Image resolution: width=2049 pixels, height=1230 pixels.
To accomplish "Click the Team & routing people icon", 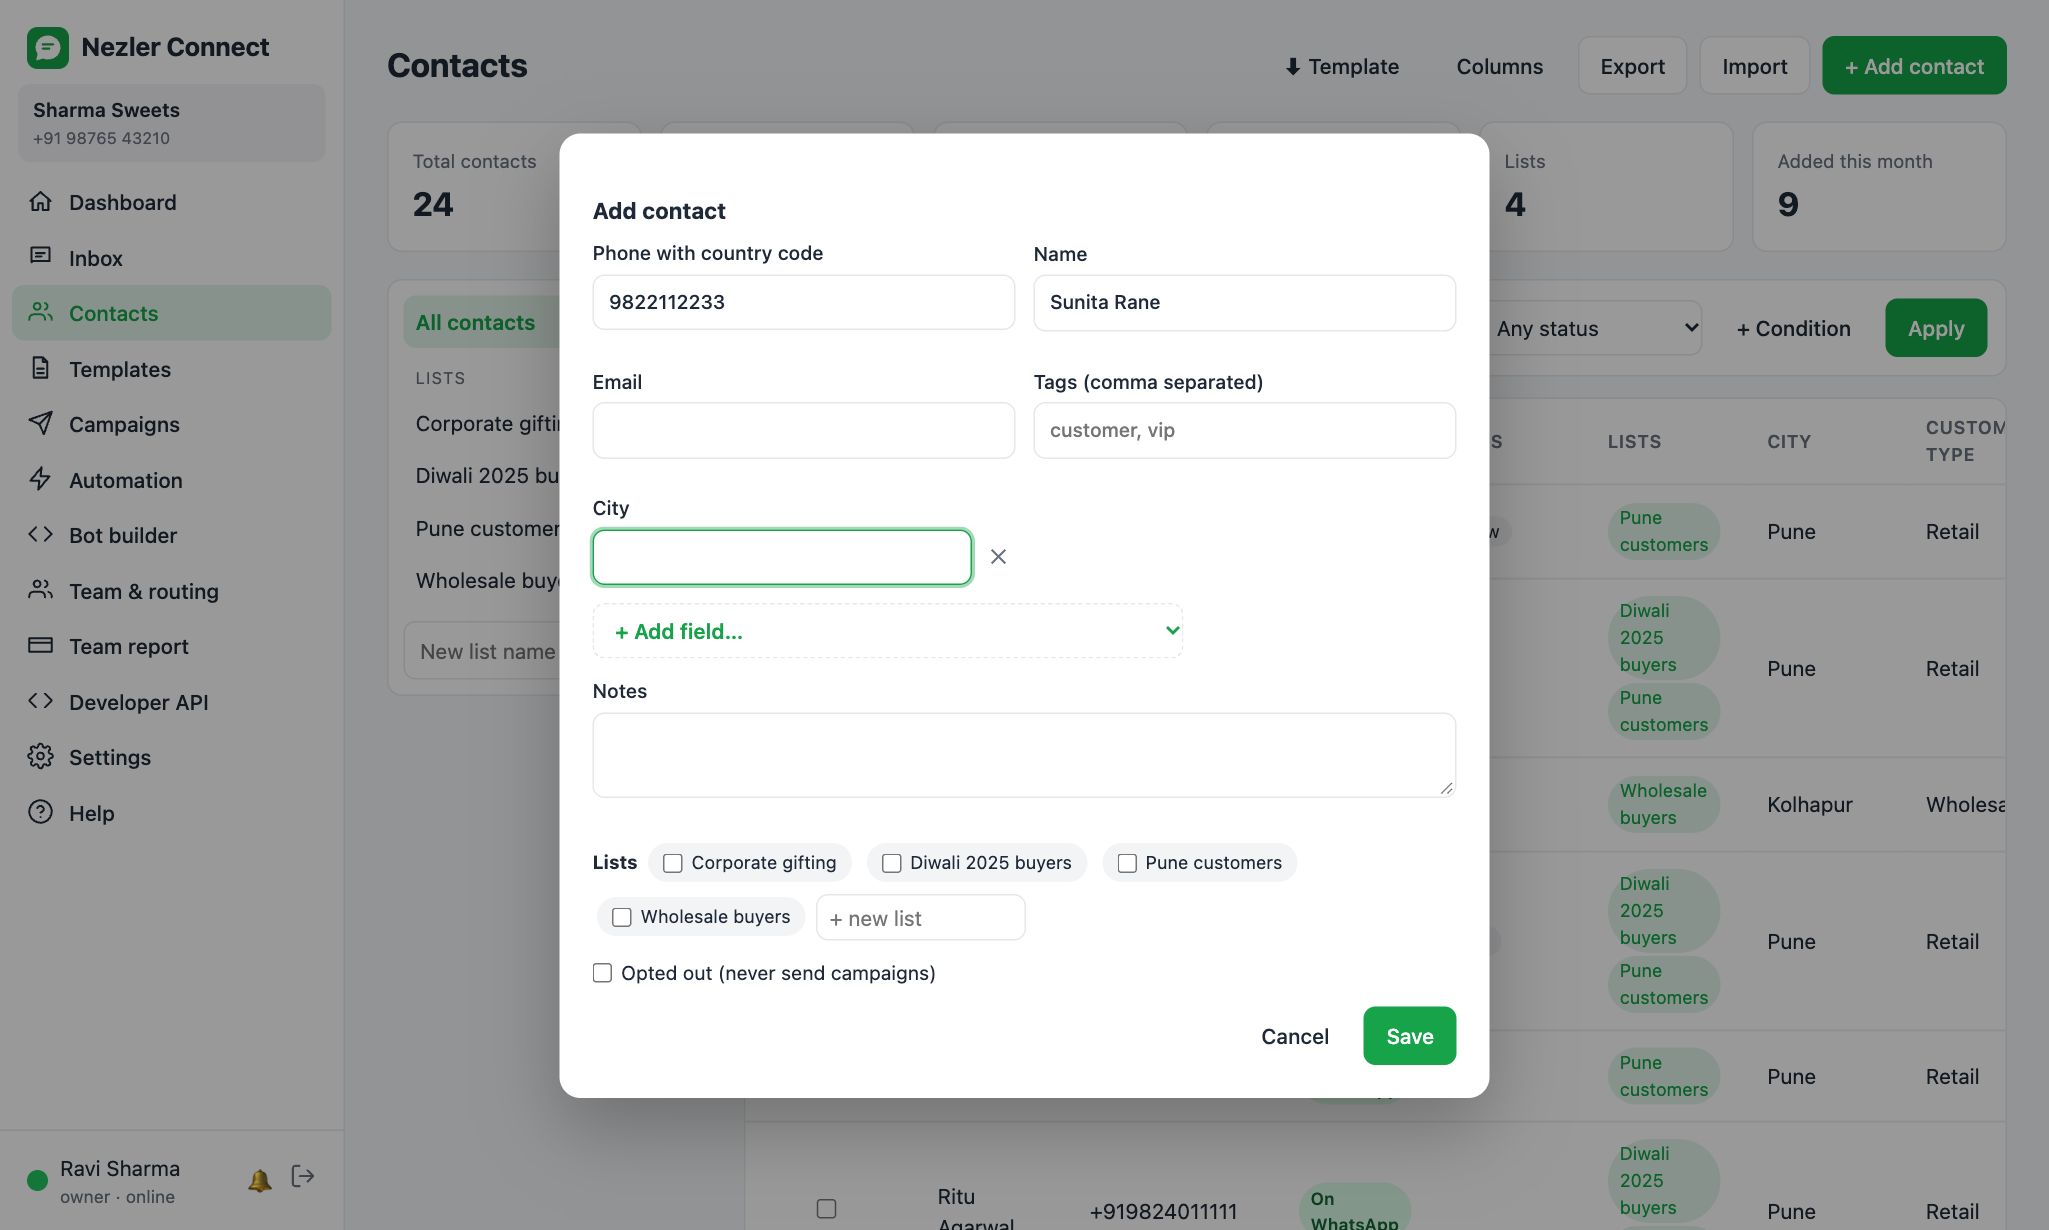I will pos(40,590).
